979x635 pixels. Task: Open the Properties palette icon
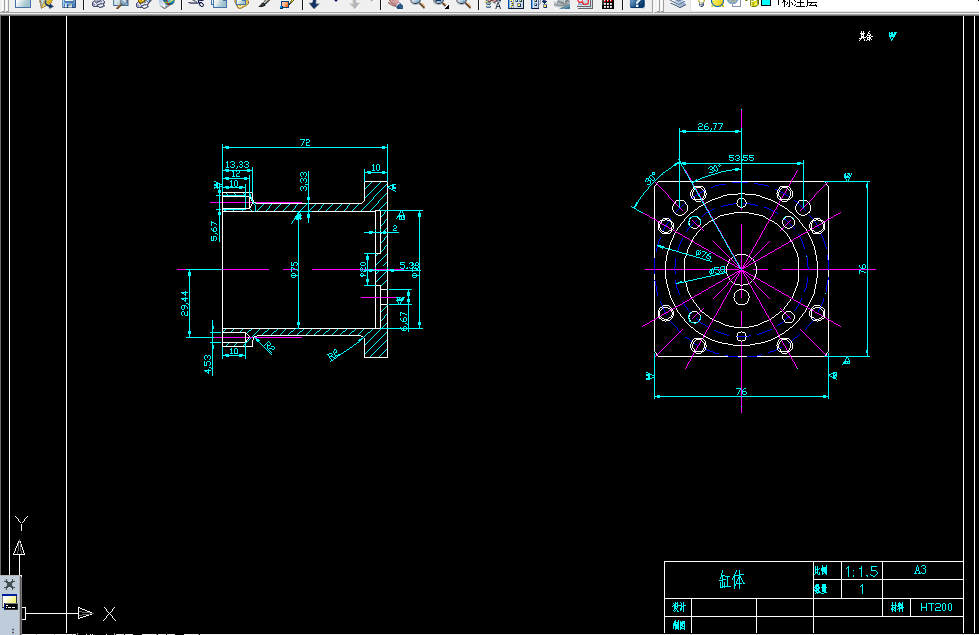tap(493, 3)
